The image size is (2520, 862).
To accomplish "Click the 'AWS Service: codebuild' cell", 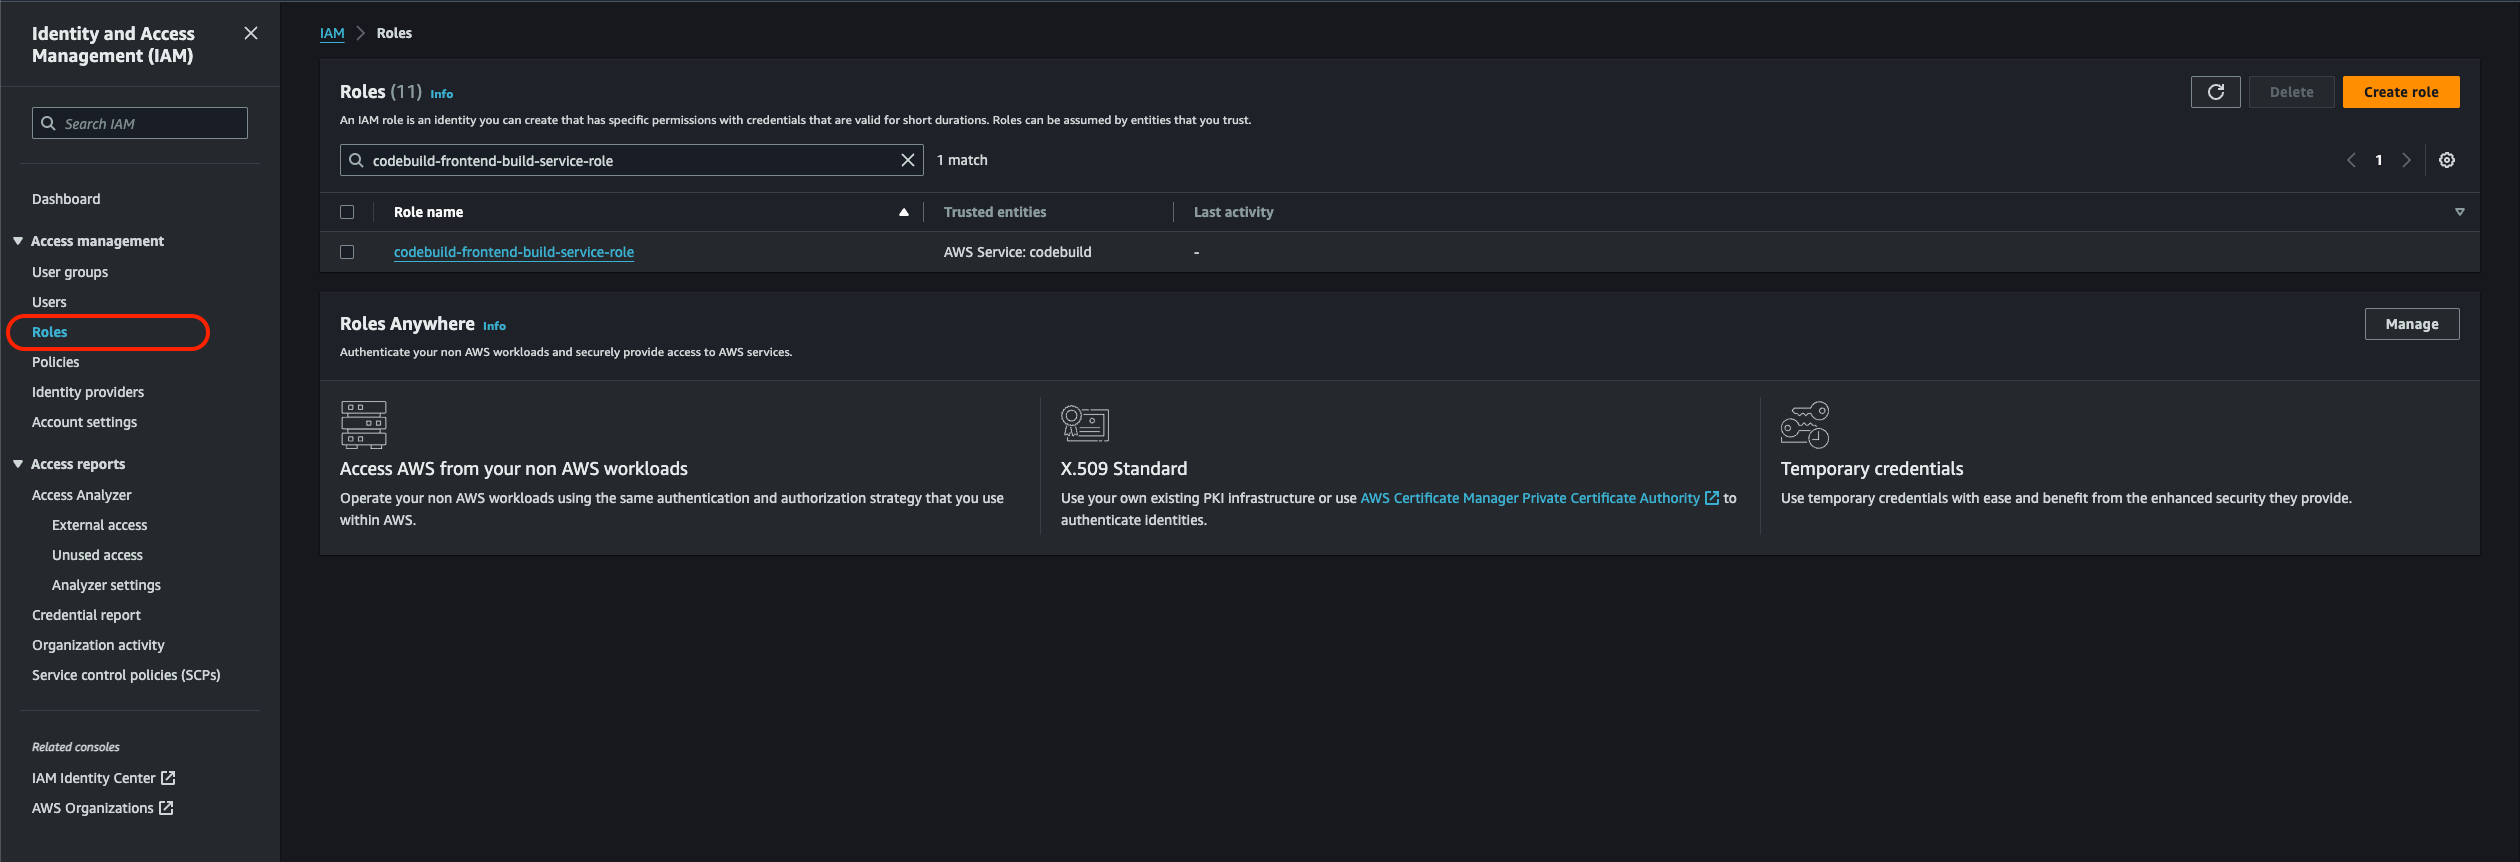I will point(1018,252).
